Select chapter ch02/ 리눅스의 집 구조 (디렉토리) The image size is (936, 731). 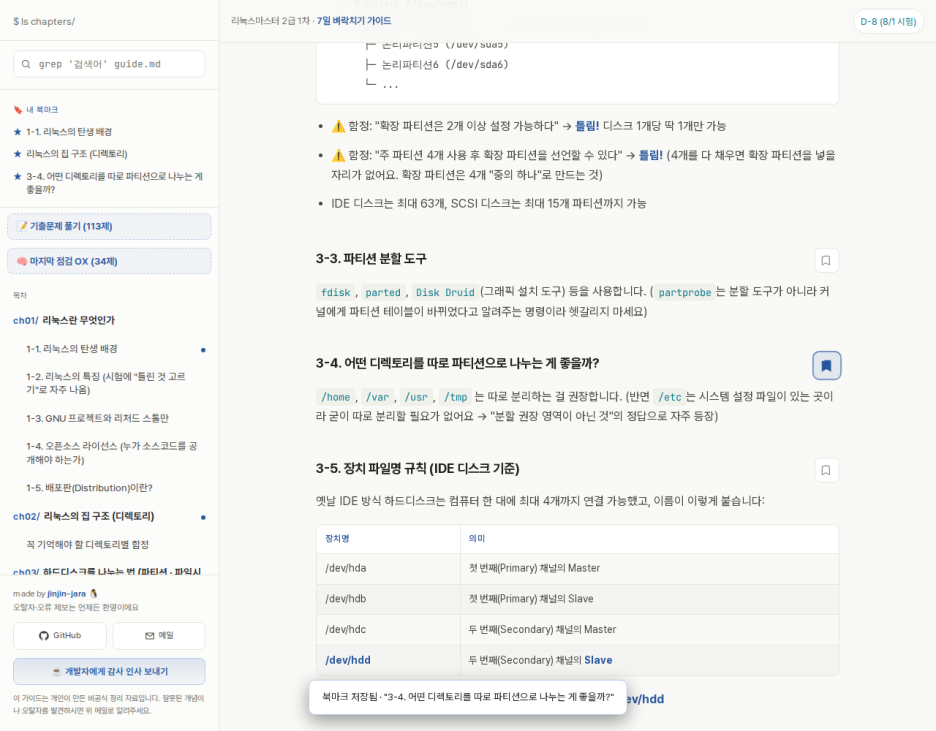(84, 516)
